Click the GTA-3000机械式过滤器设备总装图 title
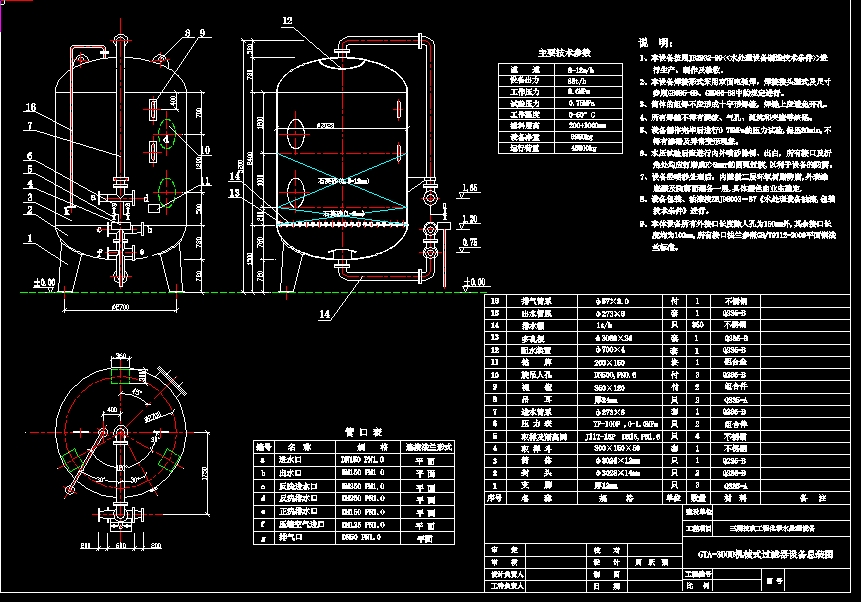Screen dimensions: 861x602 767,554
